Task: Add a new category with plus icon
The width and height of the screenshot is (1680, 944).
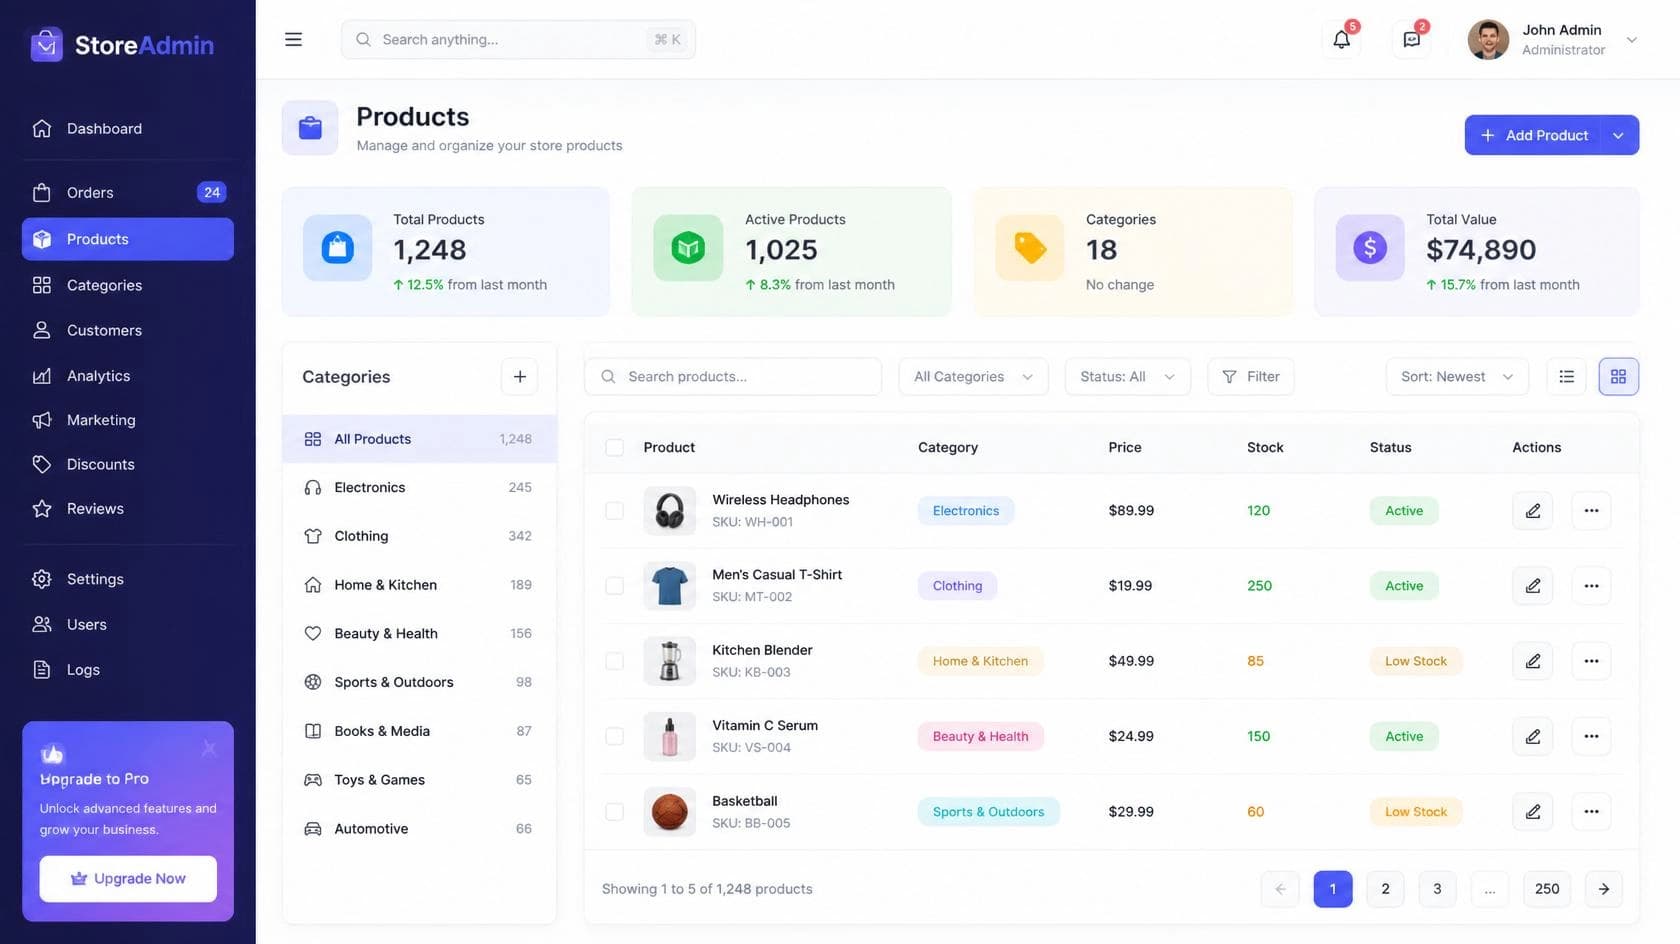Action: point(519,377)
